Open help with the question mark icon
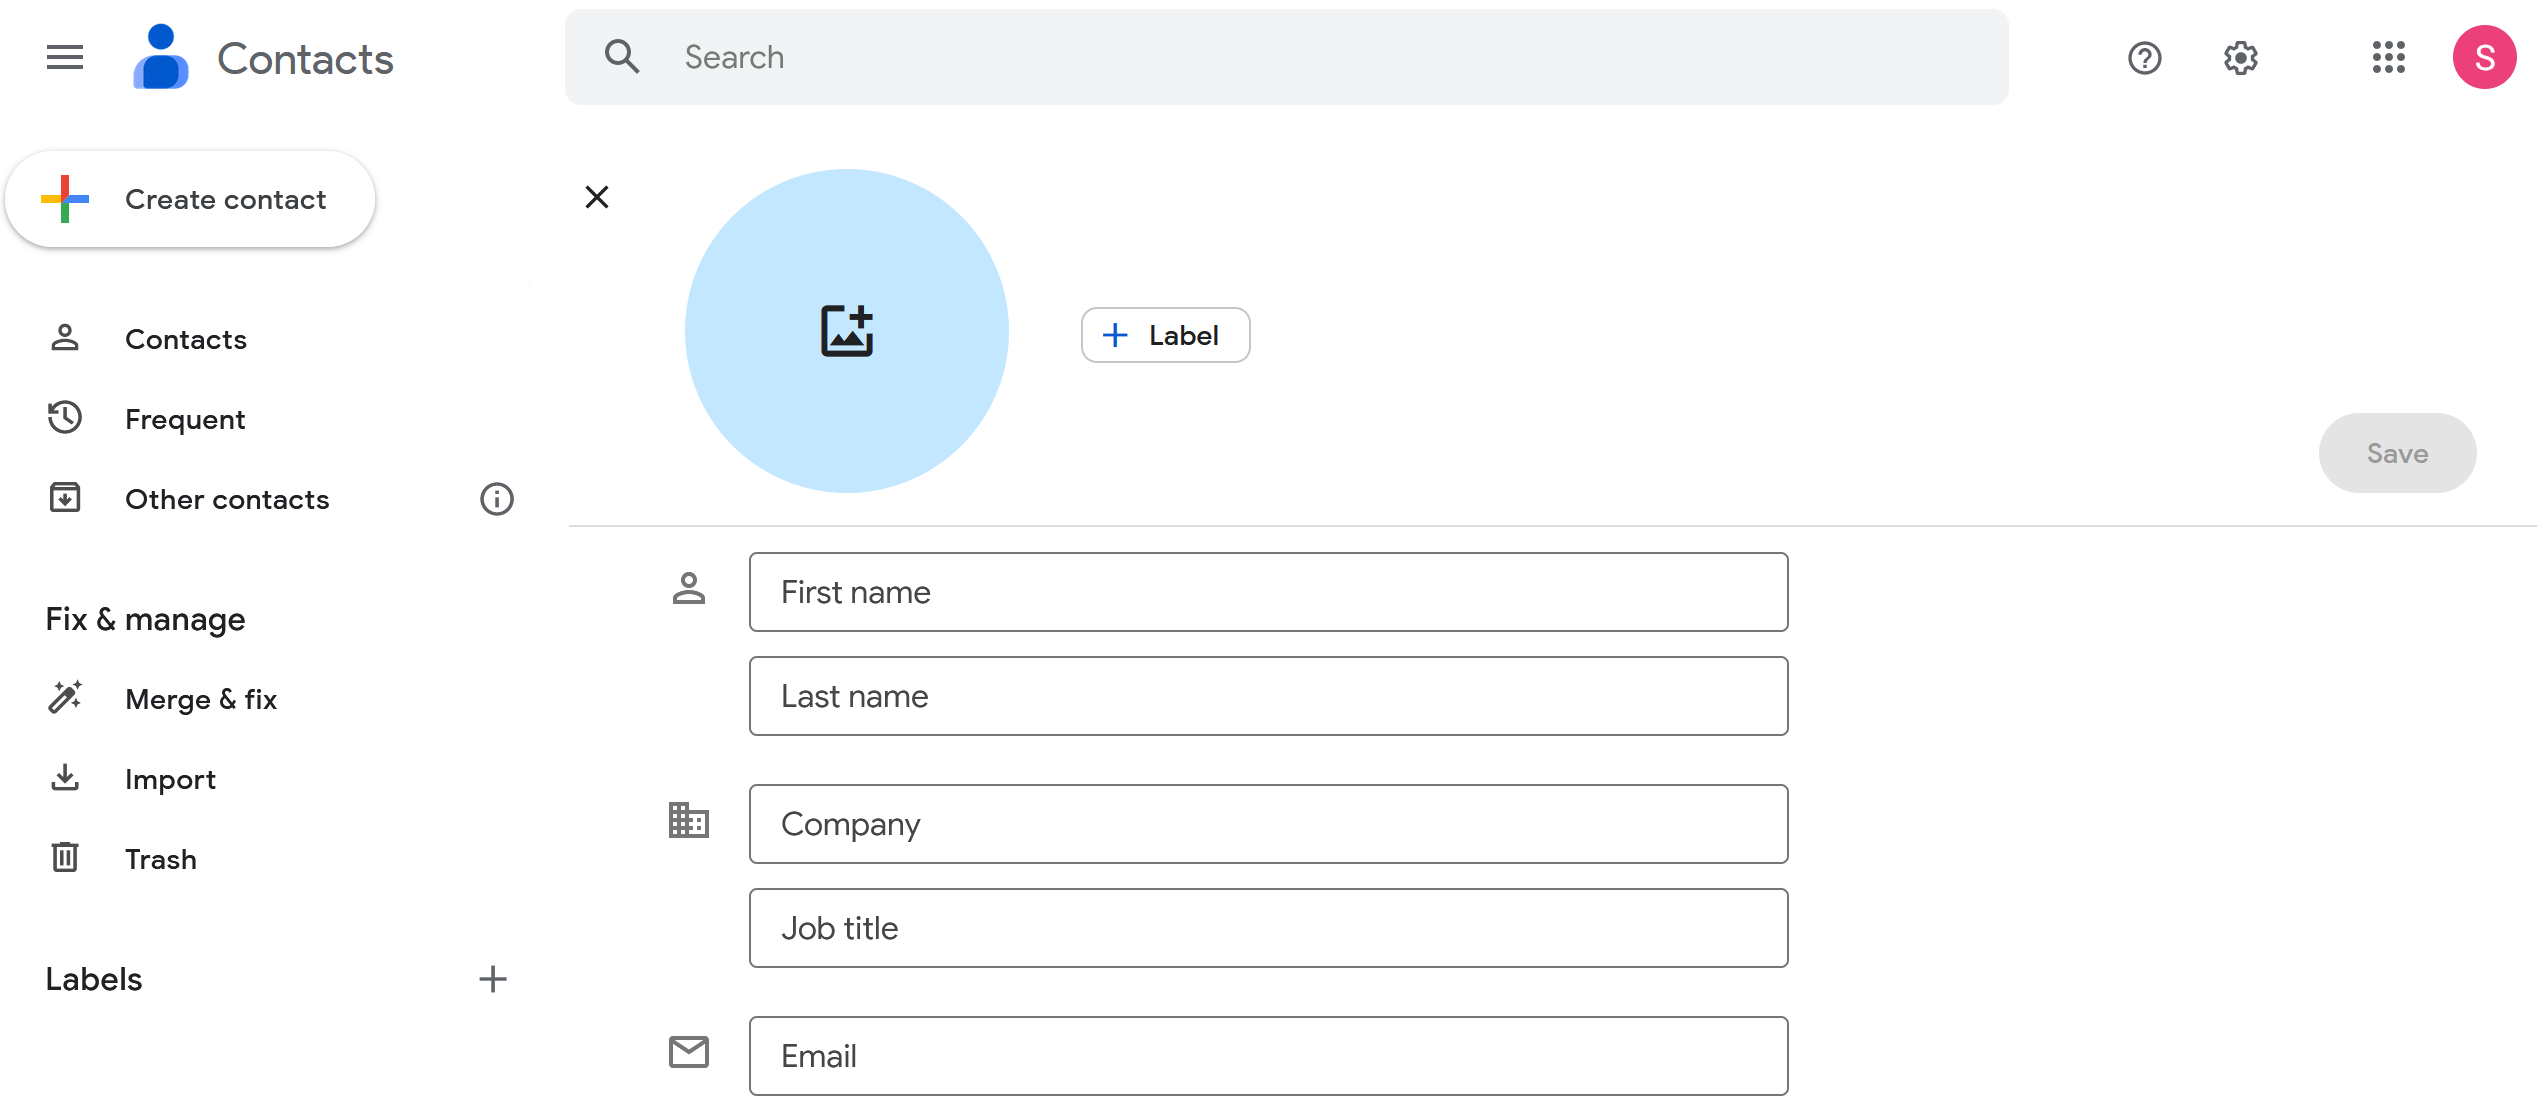Viewport: 2539px width, 1116px height. 2144,58
